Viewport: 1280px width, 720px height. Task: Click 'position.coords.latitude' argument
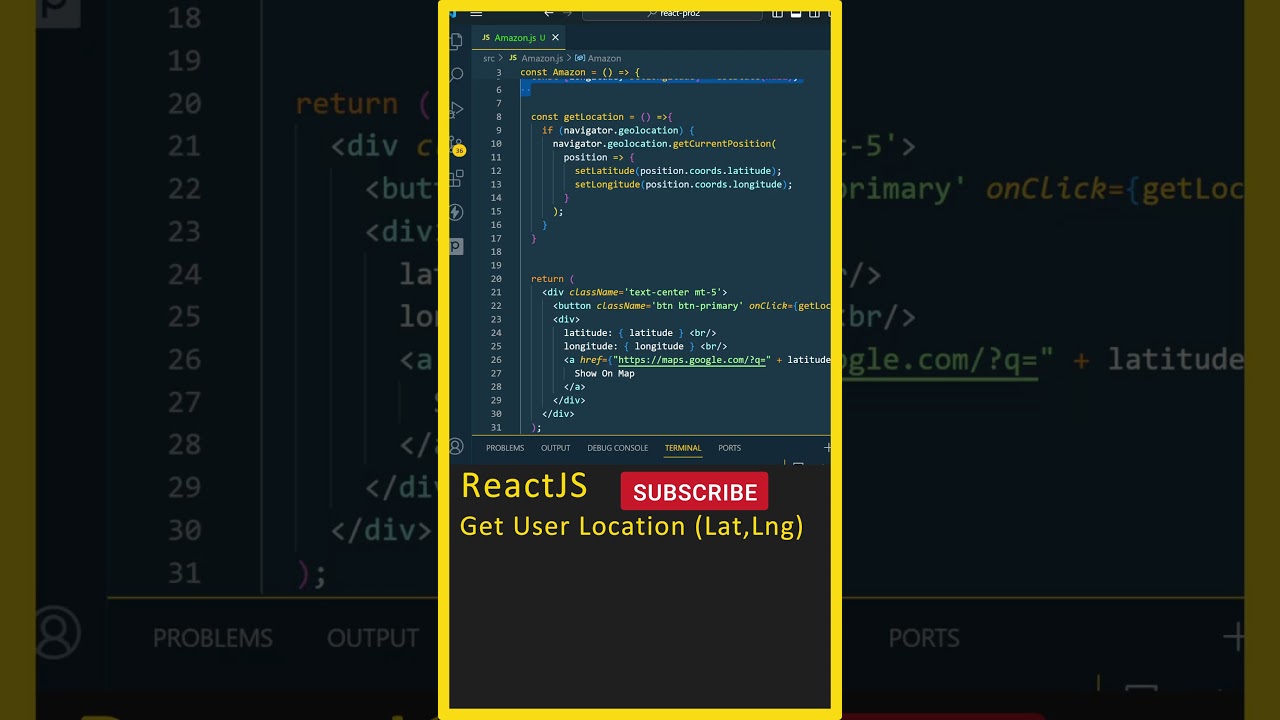pyautogui.click(x=706, y=171)
